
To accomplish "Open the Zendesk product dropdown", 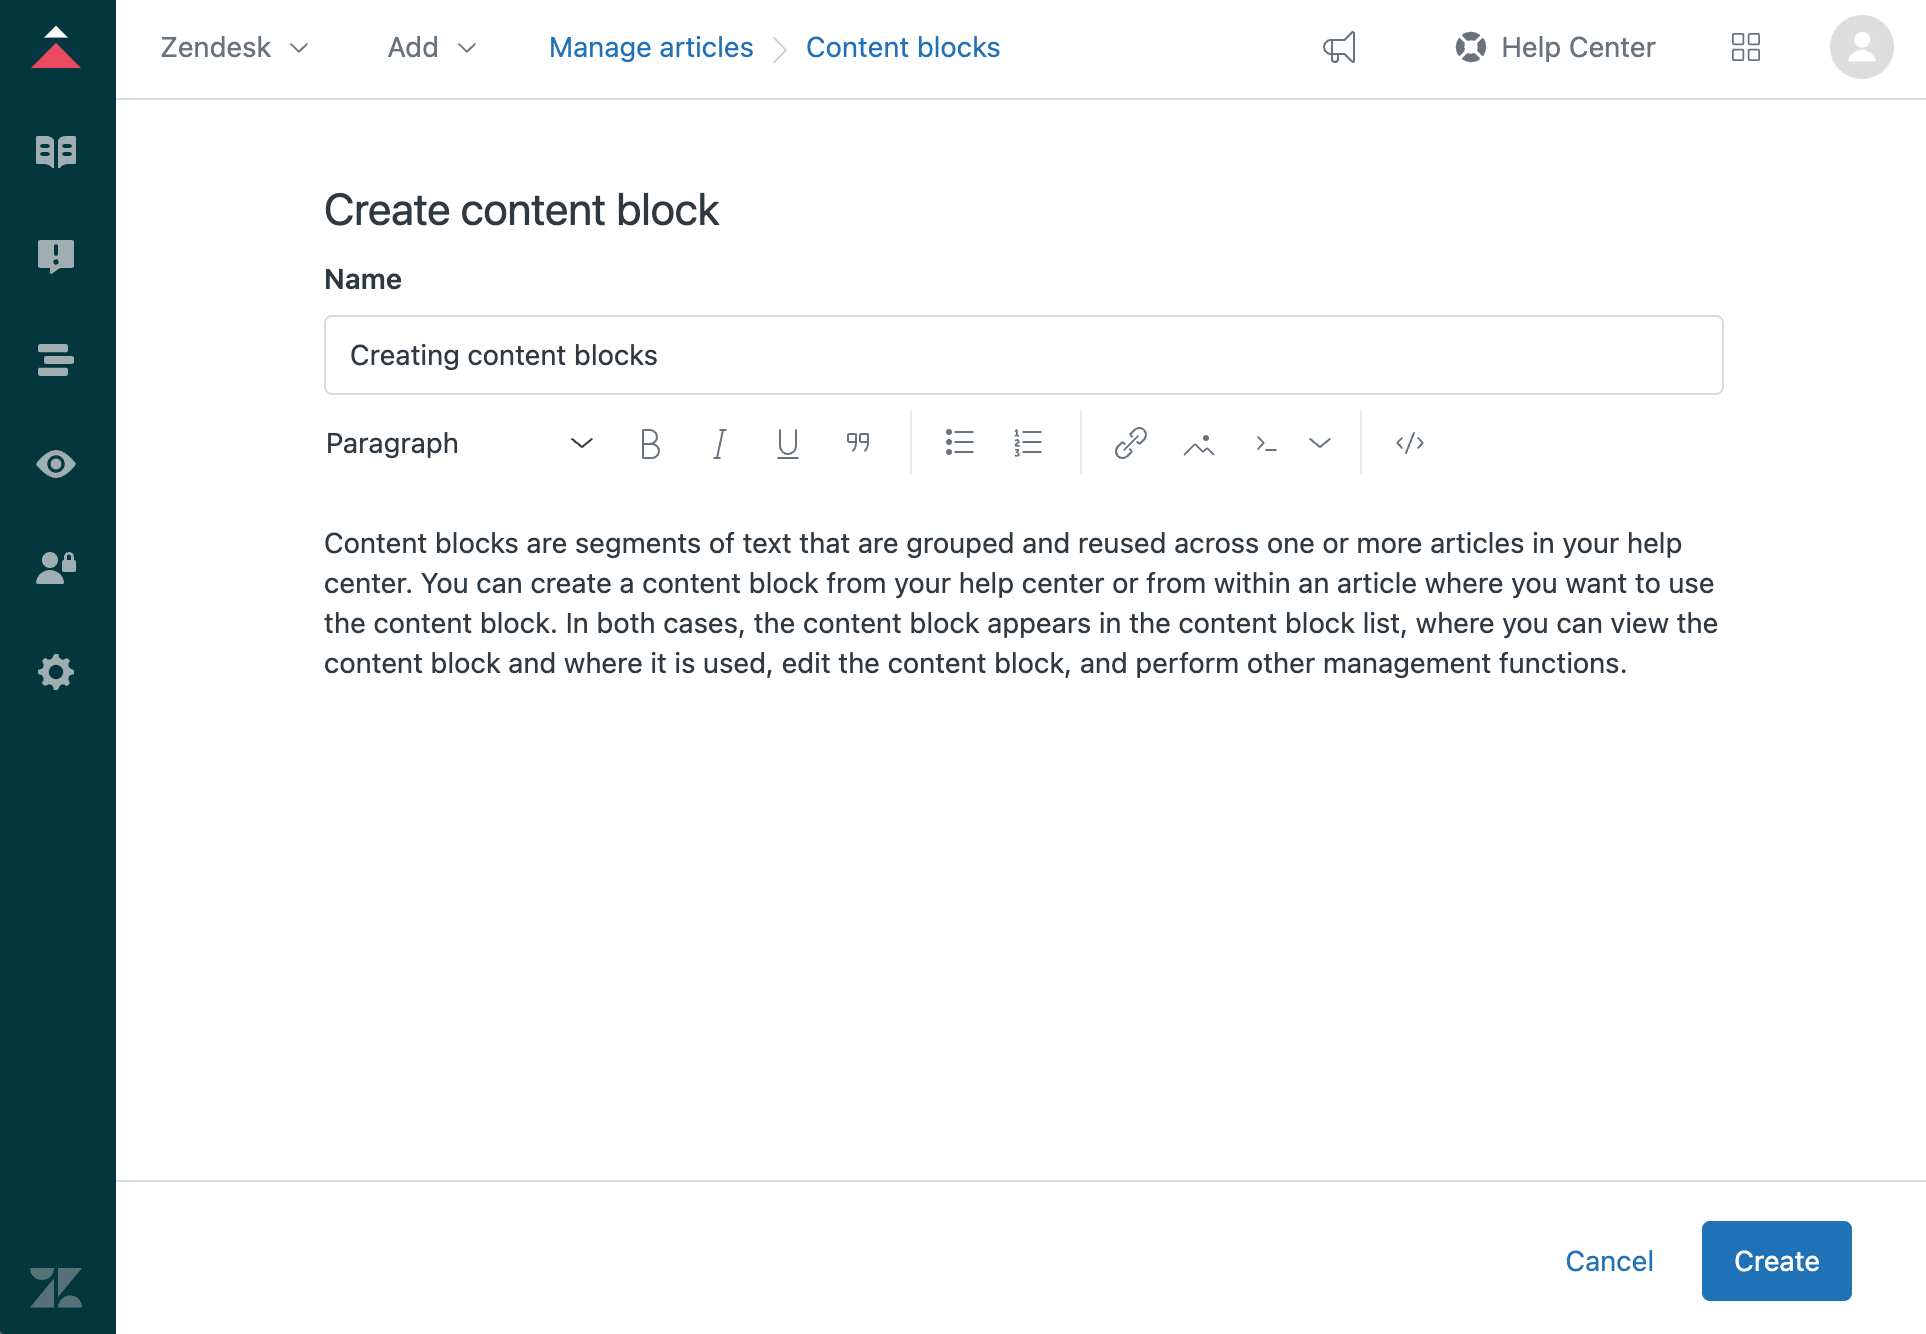I will click(x=236, y=47).
